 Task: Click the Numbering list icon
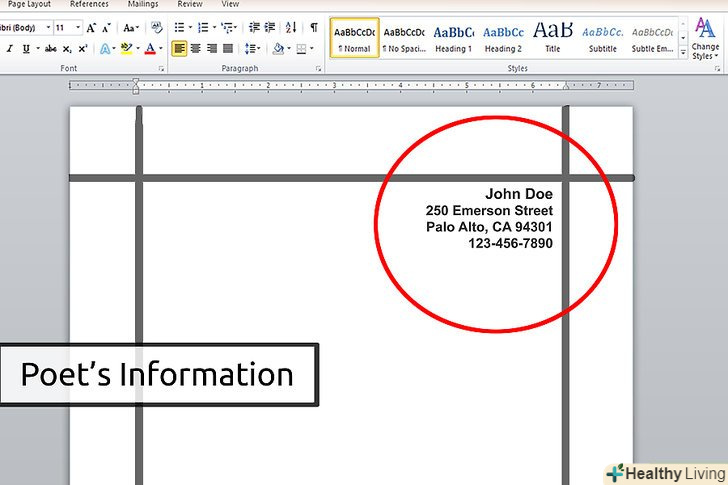pyautogui.click(x=203, y=27)
